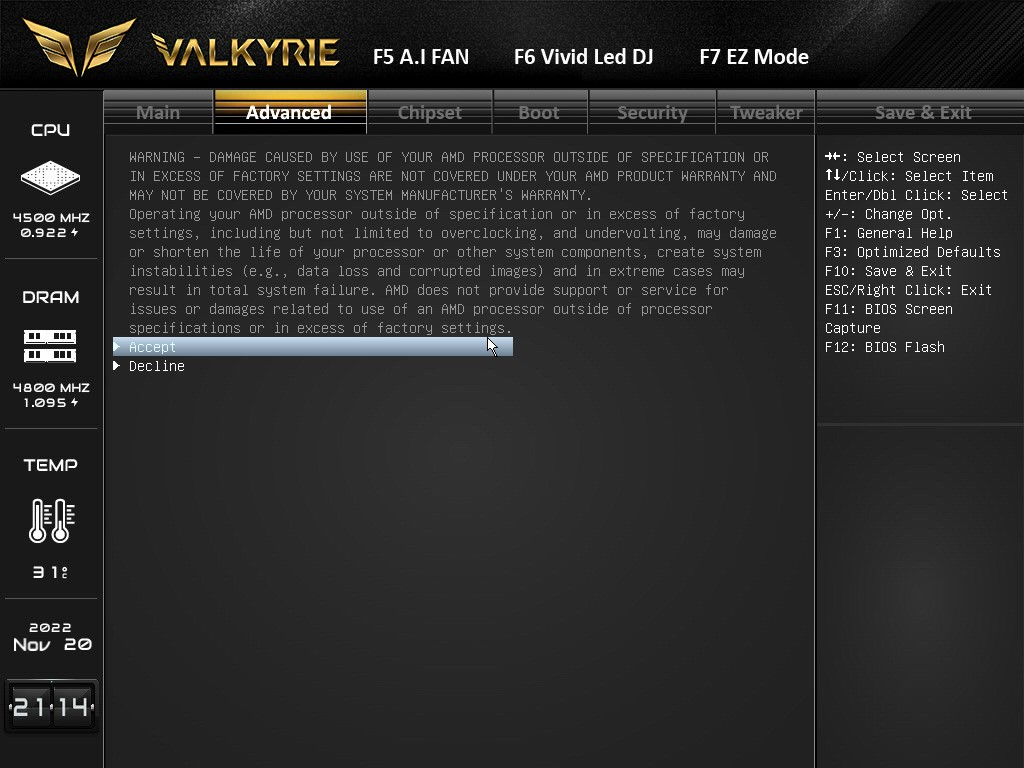Open the Tweaker tab
The height and width of the screenshot is (768, 1024).
tap(765, 112)
